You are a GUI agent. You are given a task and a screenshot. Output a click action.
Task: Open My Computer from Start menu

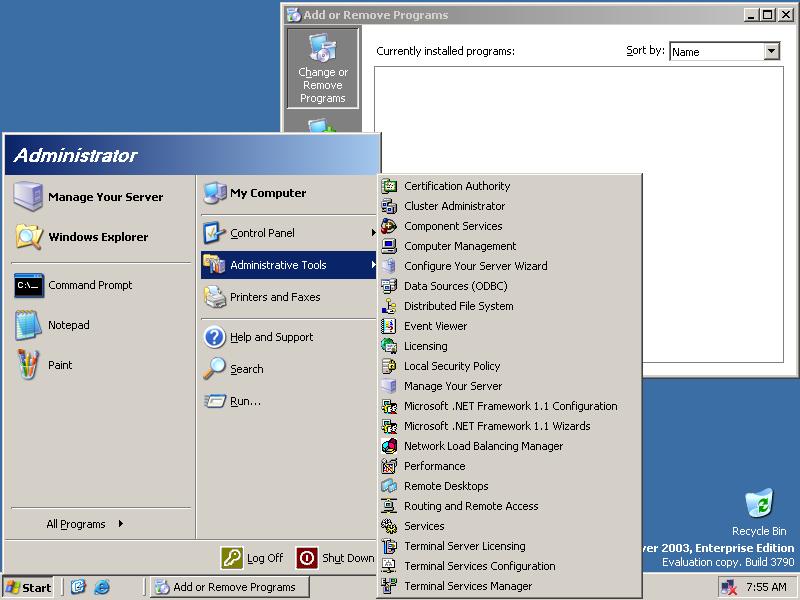pos(289,193)
